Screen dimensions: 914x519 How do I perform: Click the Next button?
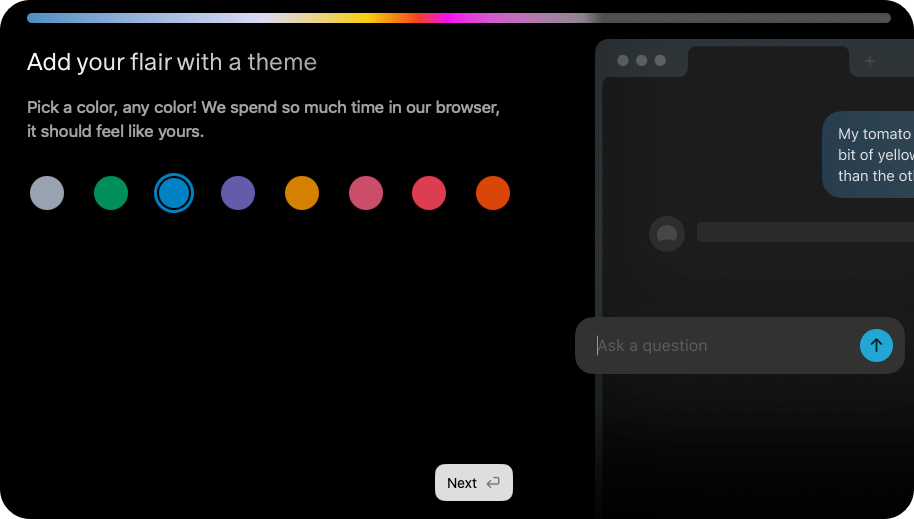coord(474,483)
